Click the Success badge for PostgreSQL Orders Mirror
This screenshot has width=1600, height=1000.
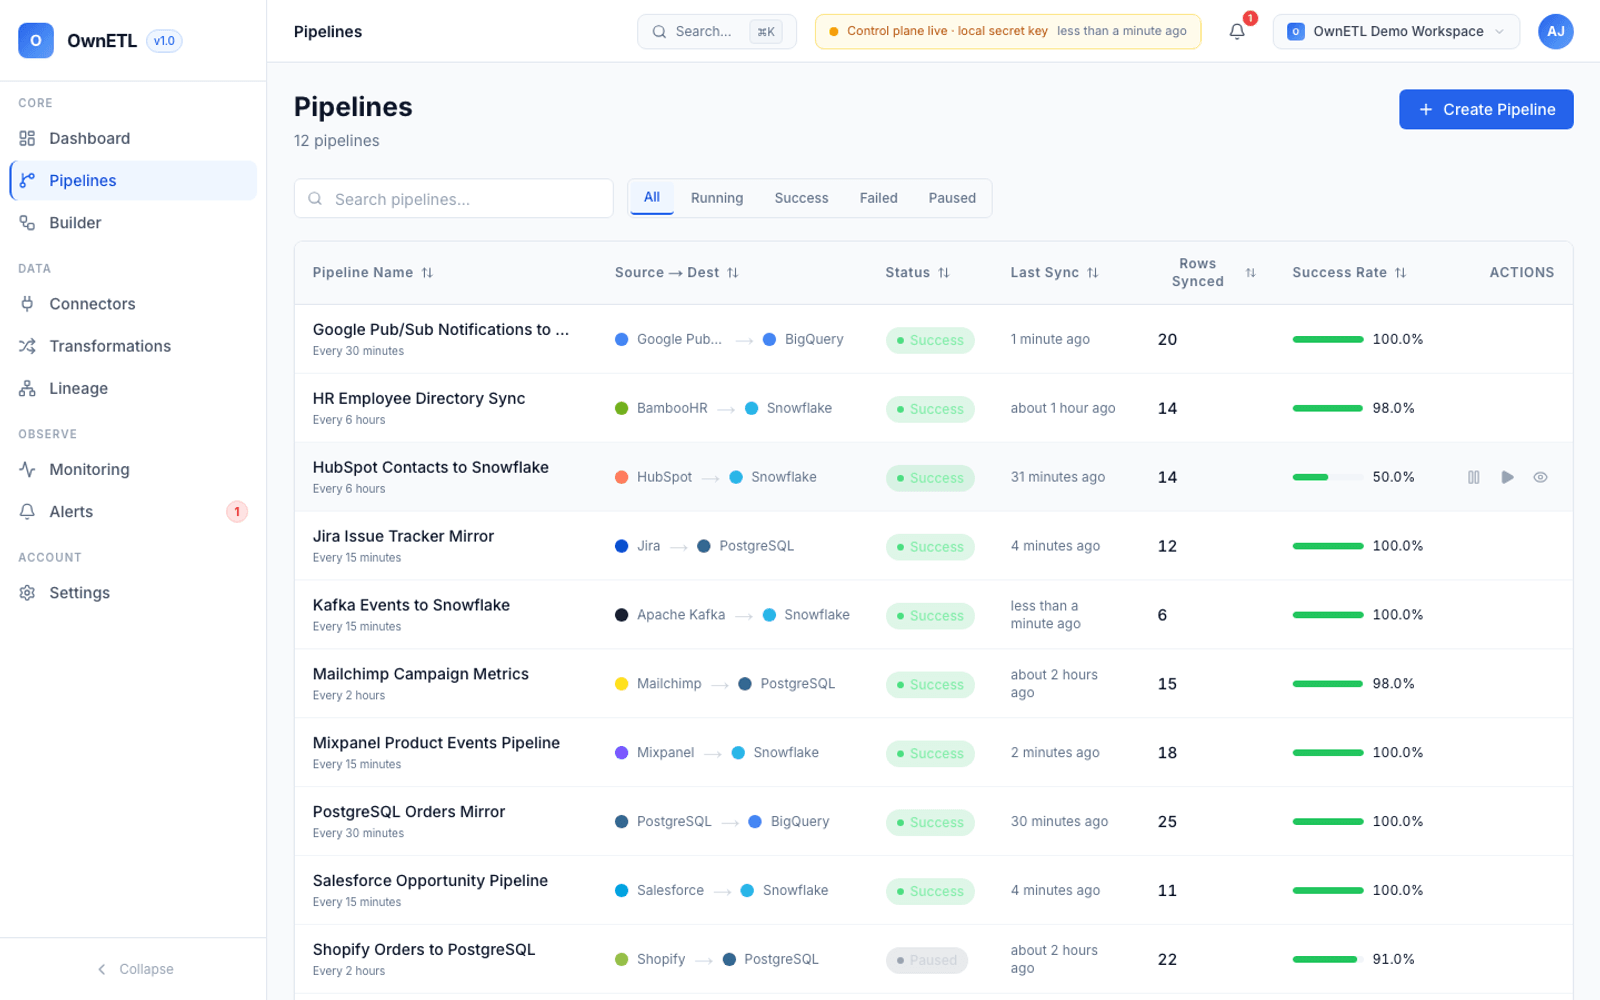929,822
